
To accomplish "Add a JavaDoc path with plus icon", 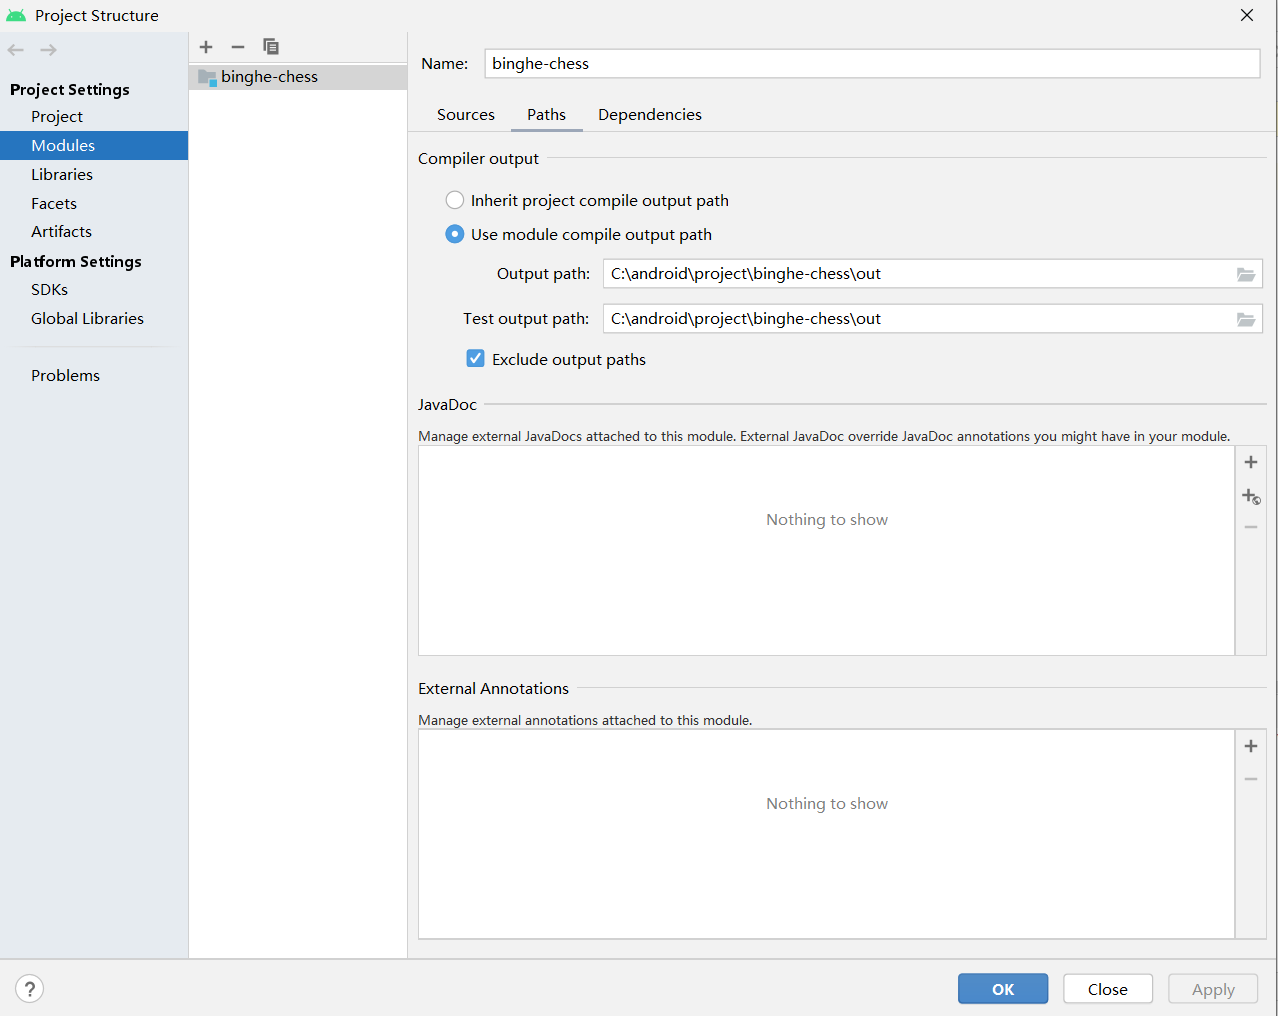I will (x=1251, y=462).
